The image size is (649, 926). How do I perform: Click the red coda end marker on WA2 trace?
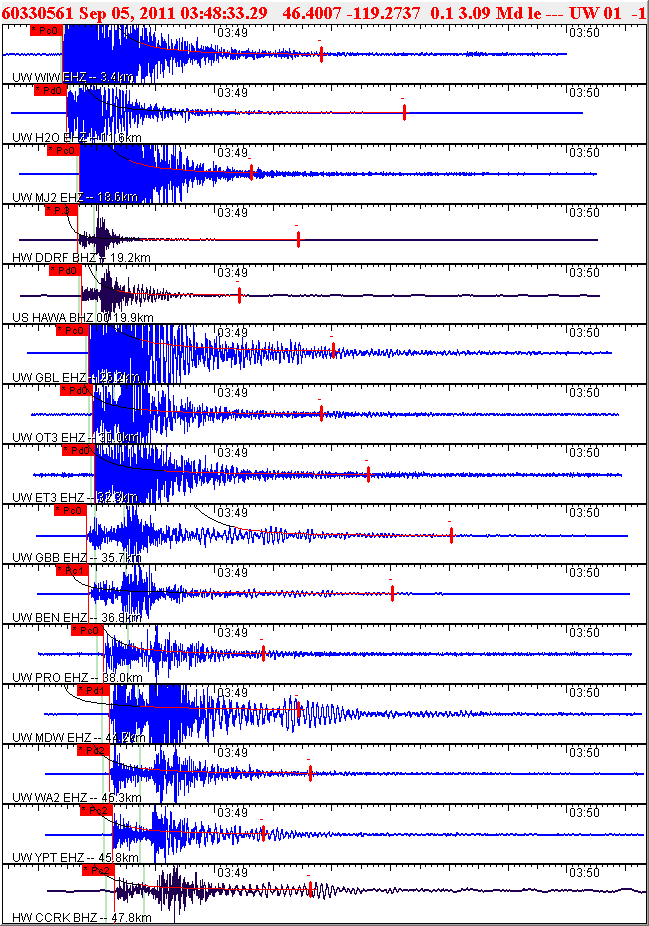(310, 772)
